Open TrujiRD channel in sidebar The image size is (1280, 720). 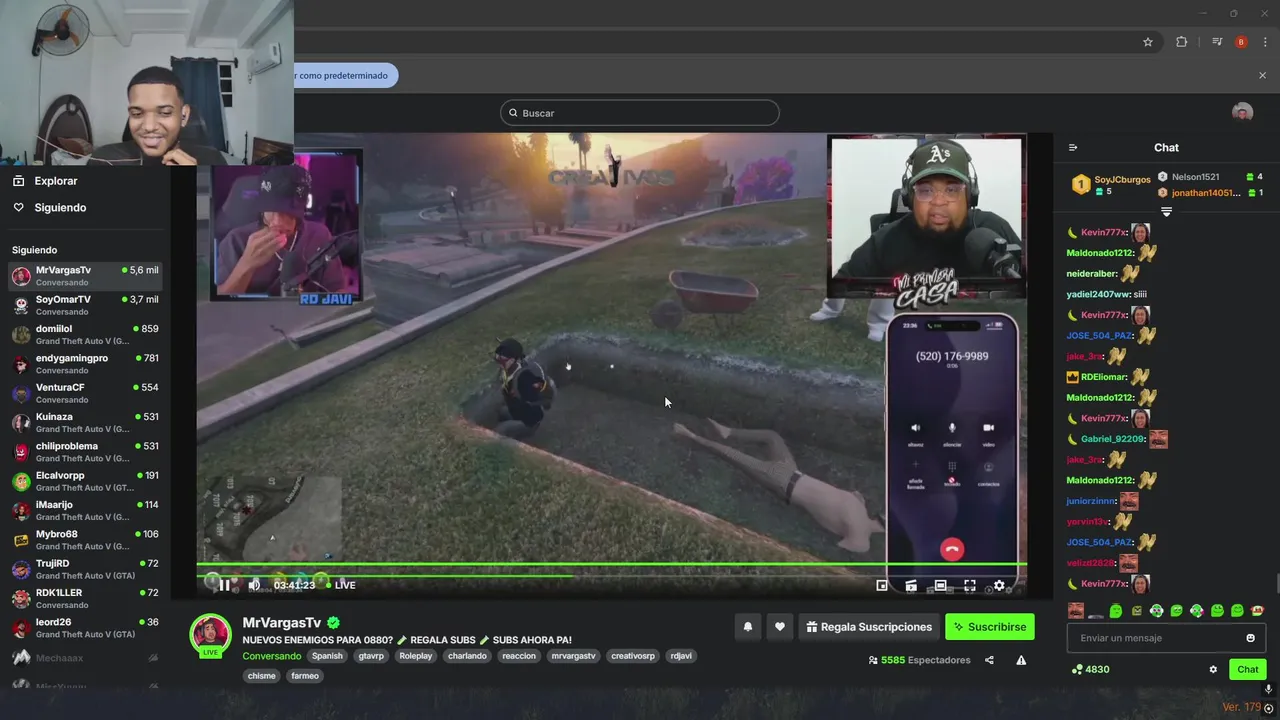coord(85,569)
